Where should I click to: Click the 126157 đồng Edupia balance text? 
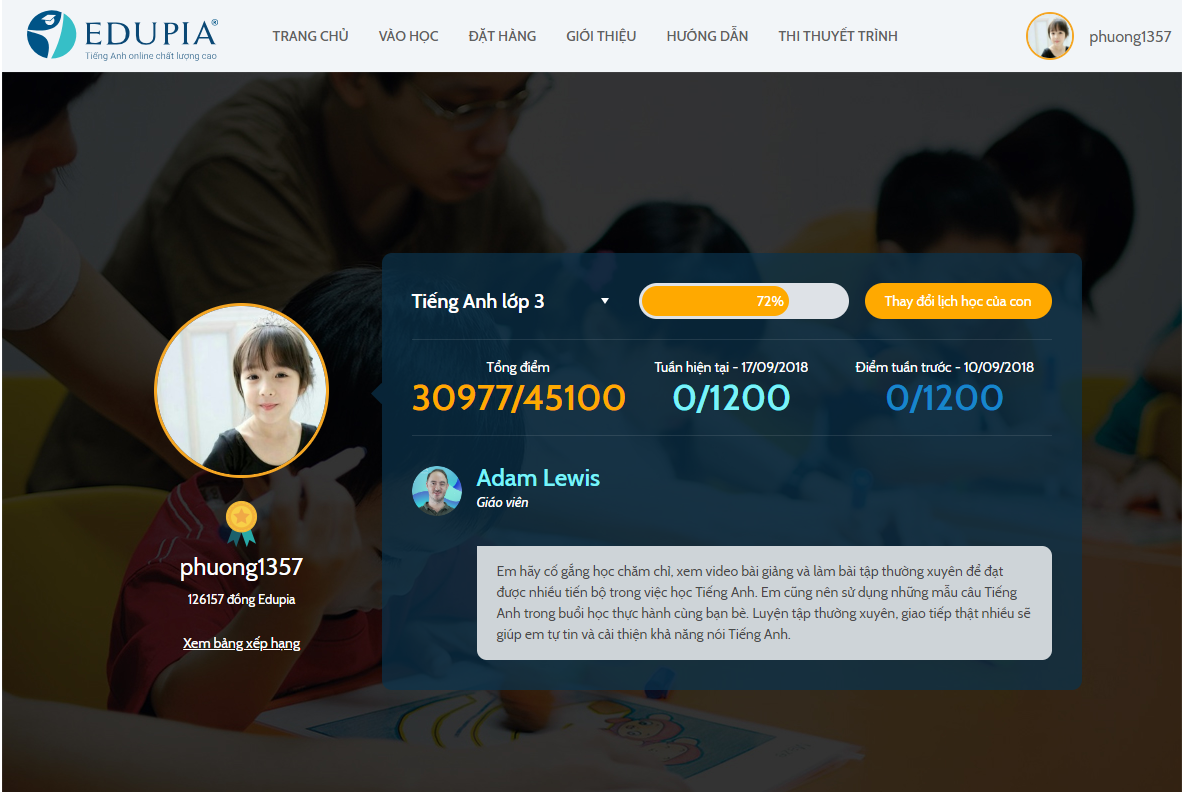(x=241, y=599)
